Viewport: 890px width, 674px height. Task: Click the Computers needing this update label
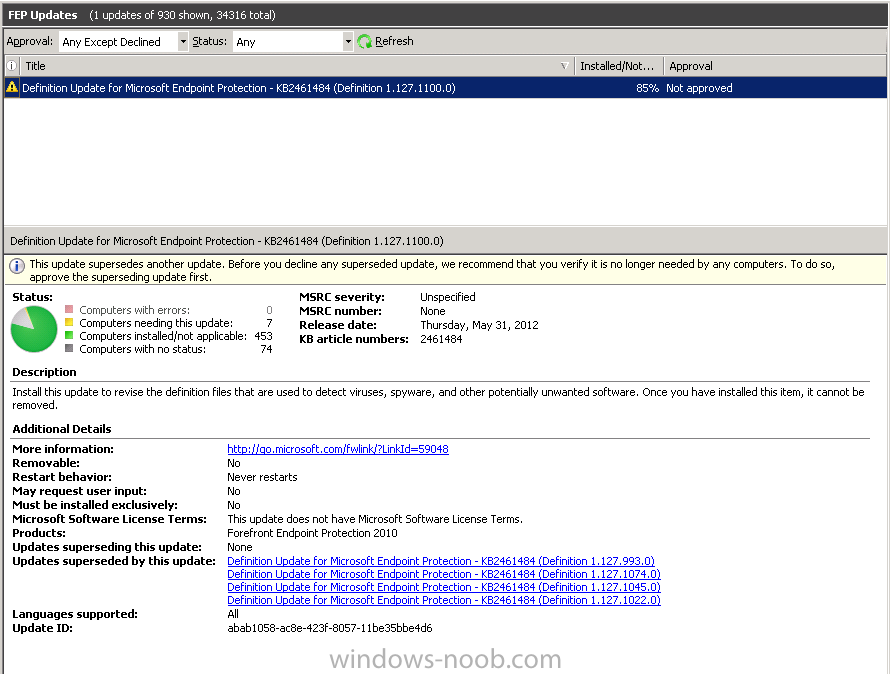pos(156,323)
